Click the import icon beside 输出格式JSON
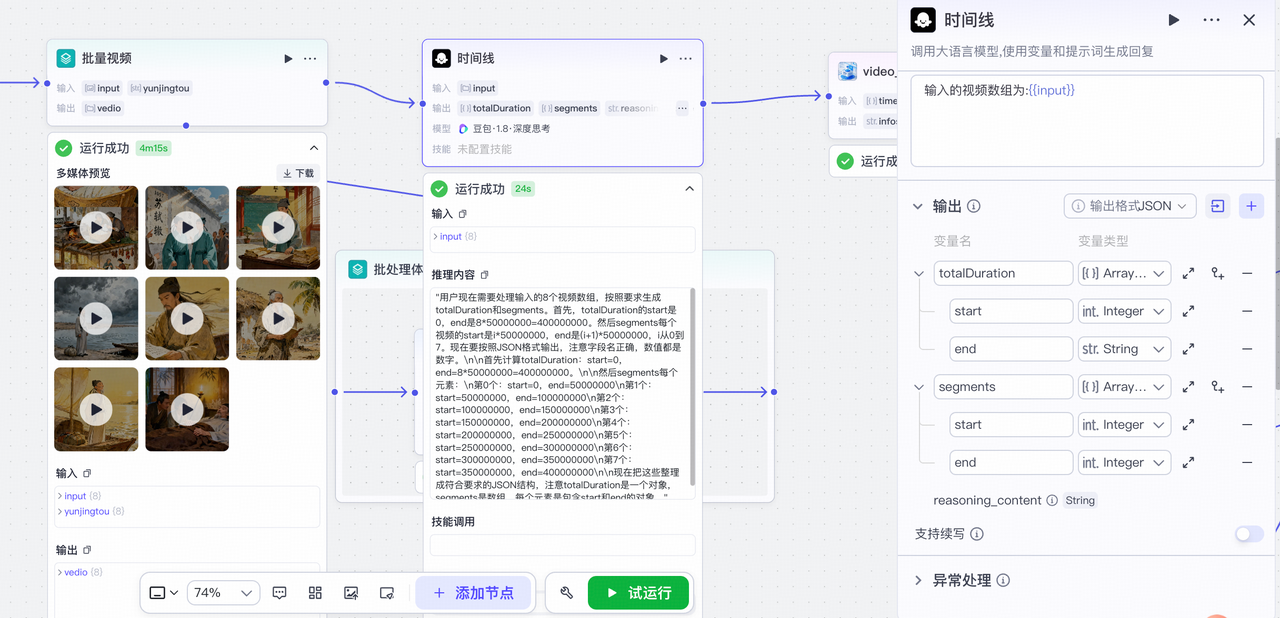 tap(1218, 206)
